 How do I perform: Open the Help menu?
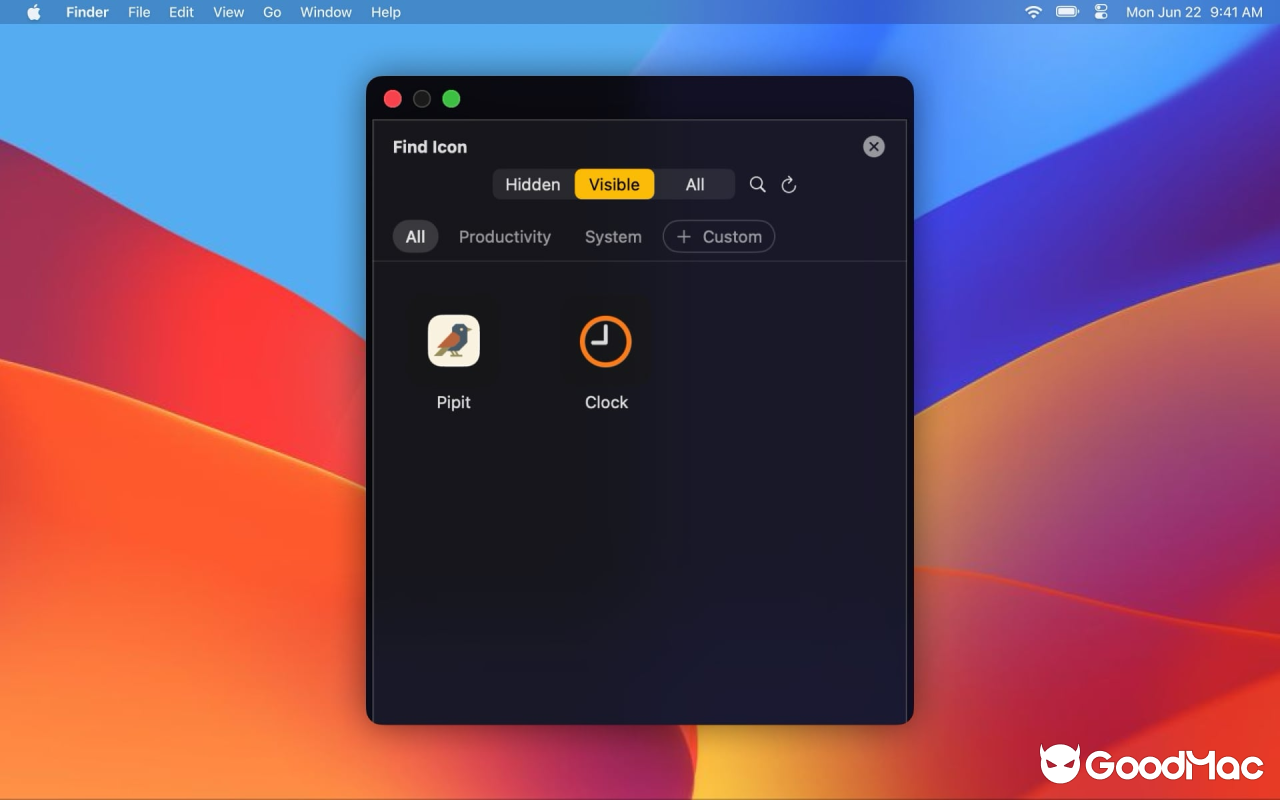(x=386, y=12)
